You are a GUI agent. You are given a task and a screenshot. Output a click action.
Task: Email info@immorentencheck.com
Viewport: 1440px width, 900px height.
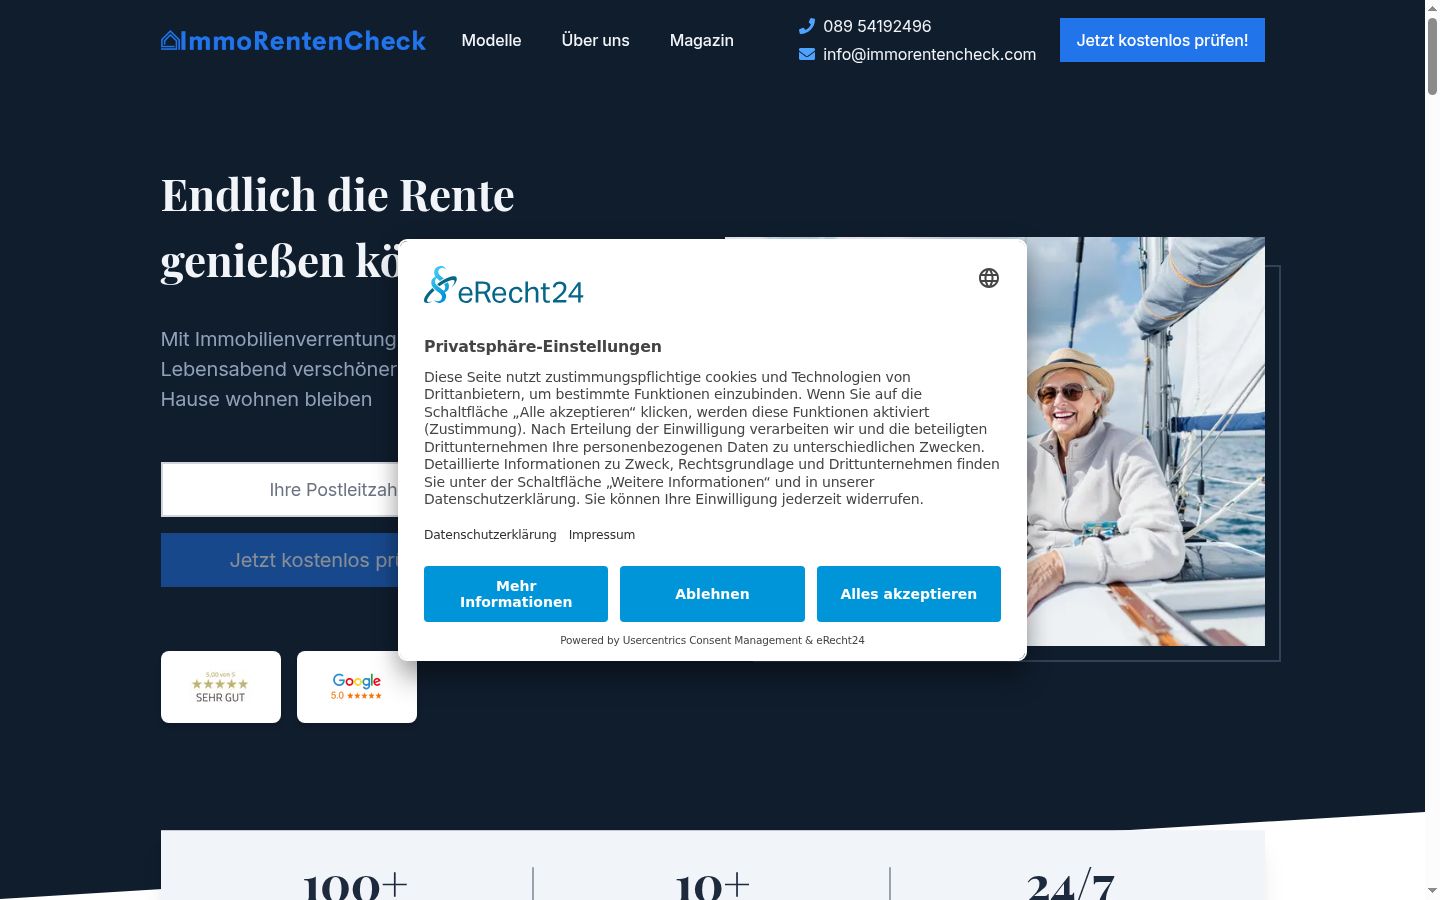point(929,54)
